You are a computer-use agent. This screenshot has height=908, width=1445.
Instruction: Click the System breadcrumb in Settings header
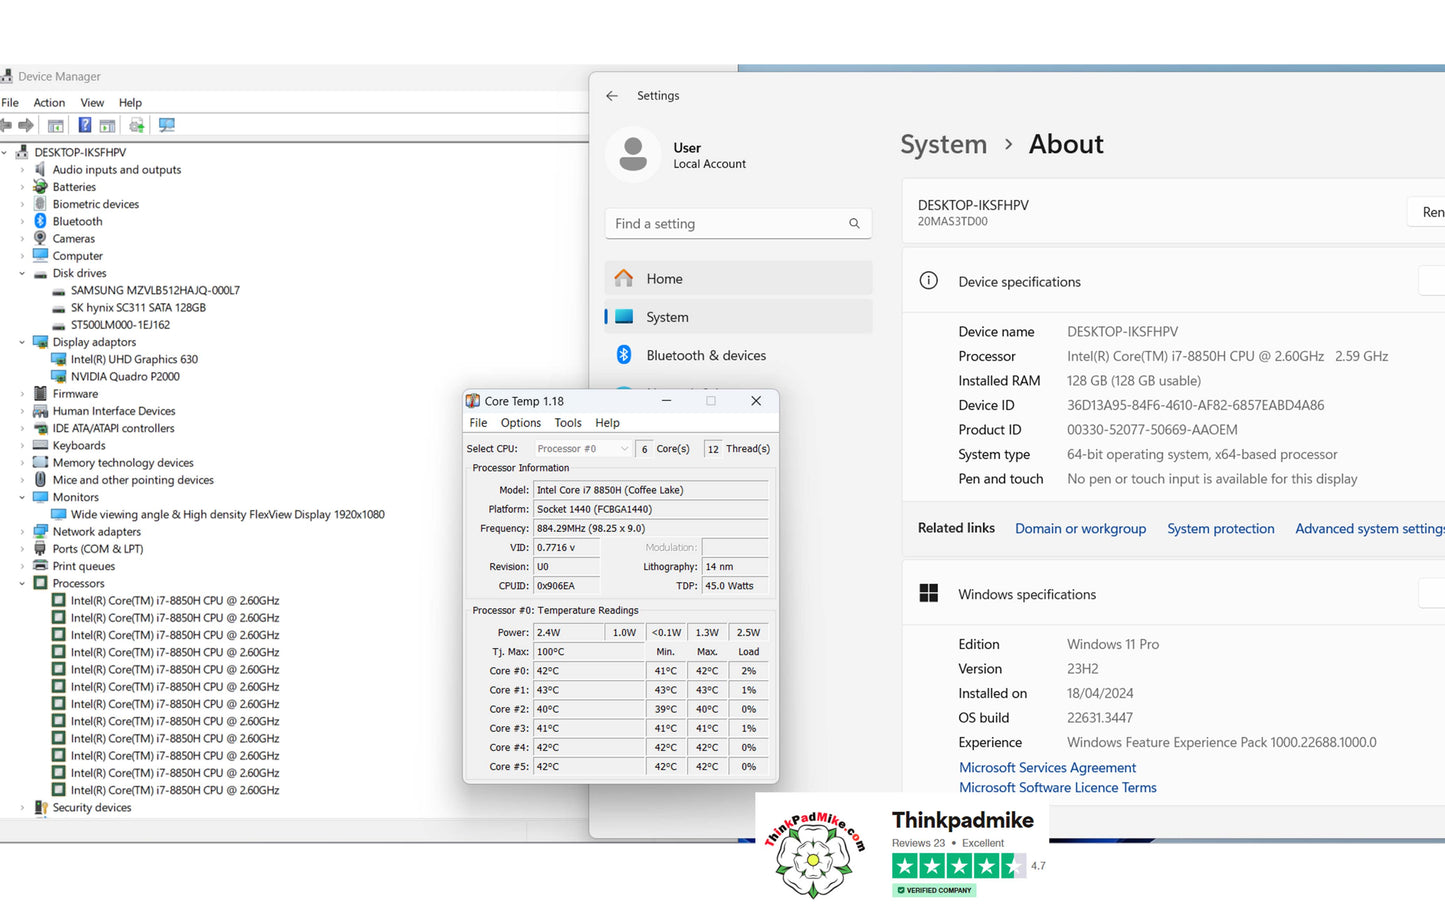coord(944,145)
